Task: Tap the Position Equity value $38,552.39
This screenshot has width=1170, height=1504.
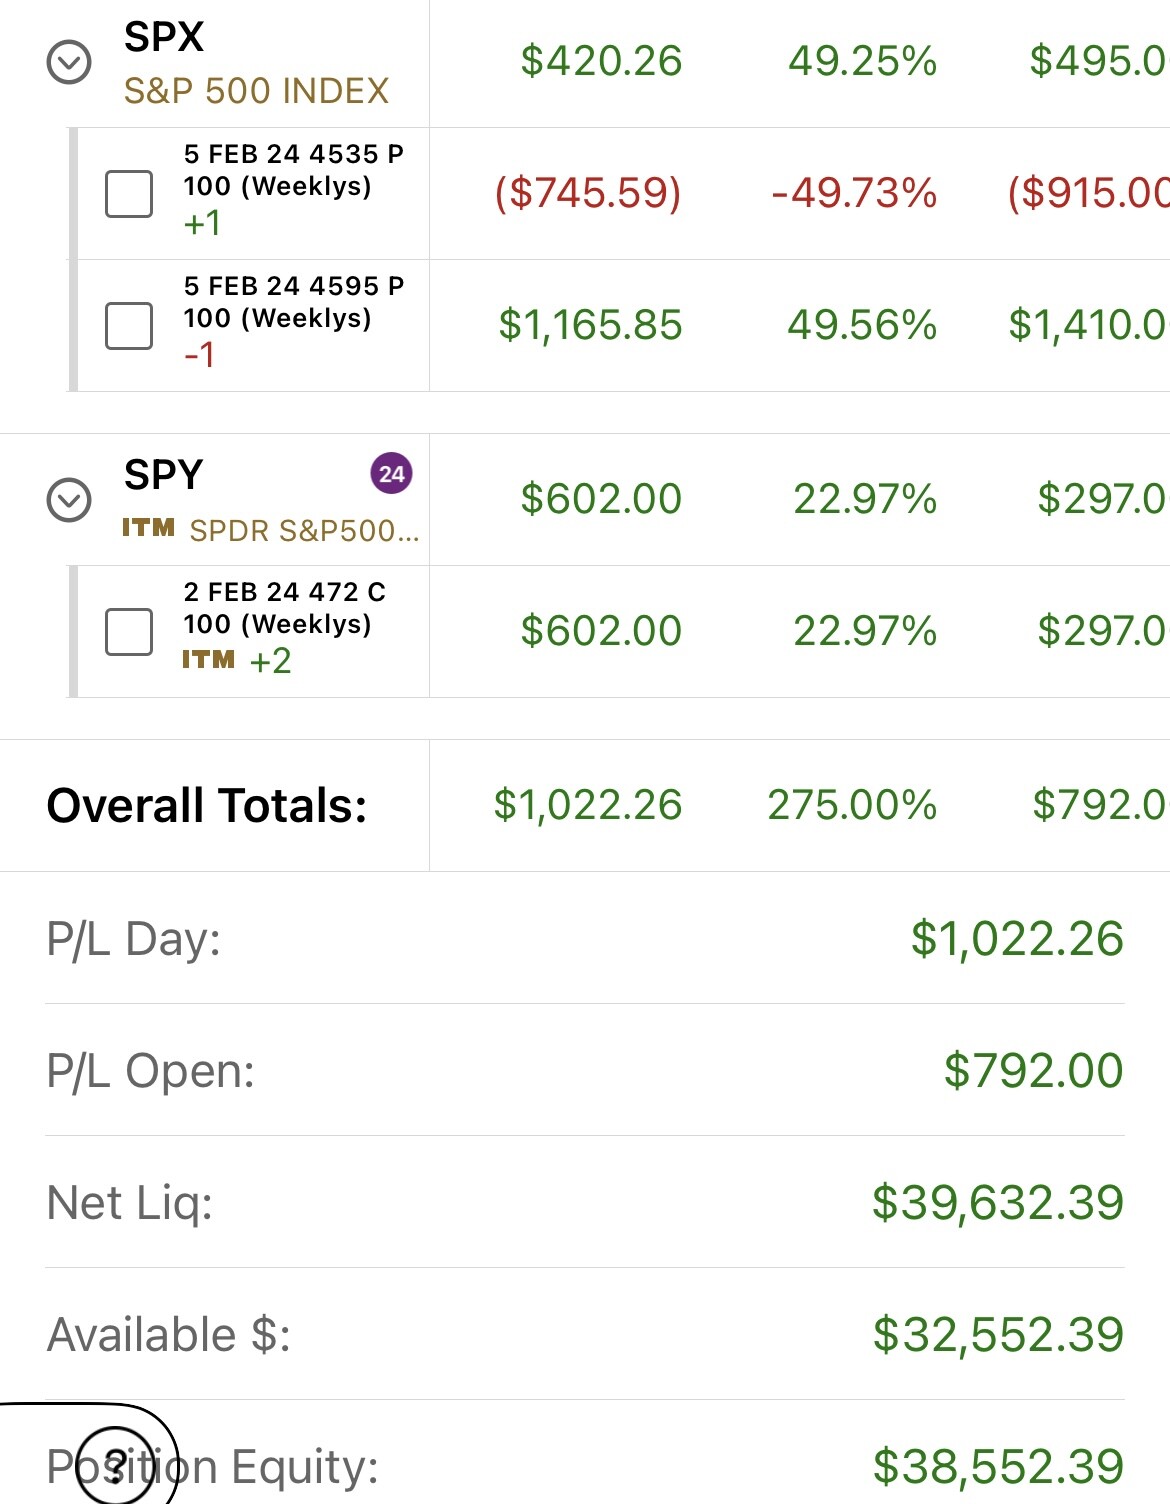Action: [998, 1466]
